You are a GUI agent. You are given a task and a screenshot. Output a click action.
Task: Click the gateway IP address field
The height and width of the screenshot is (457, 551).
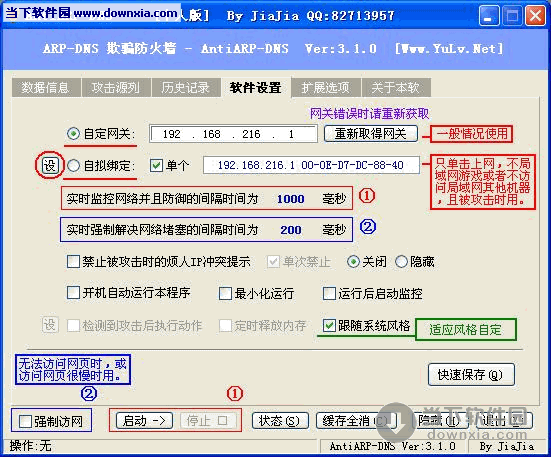(x=233, y=134)
